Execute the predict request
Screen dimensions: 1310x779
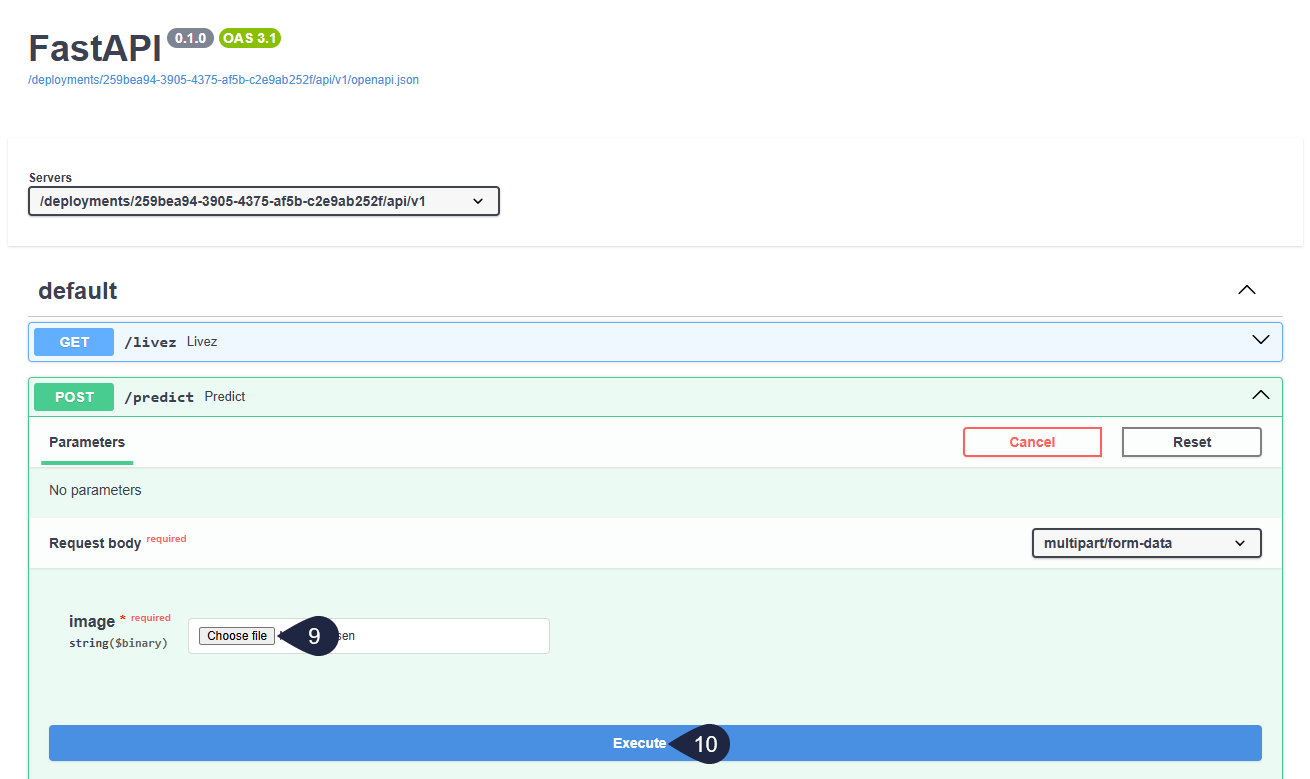pyautogui.click(x=655, y=743)
